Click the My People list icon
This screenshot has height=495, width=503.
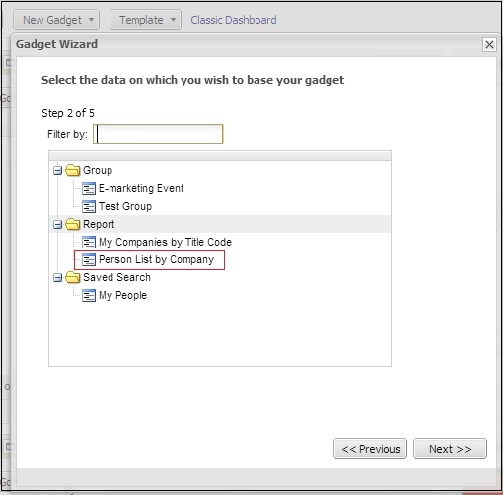(89, 296)
